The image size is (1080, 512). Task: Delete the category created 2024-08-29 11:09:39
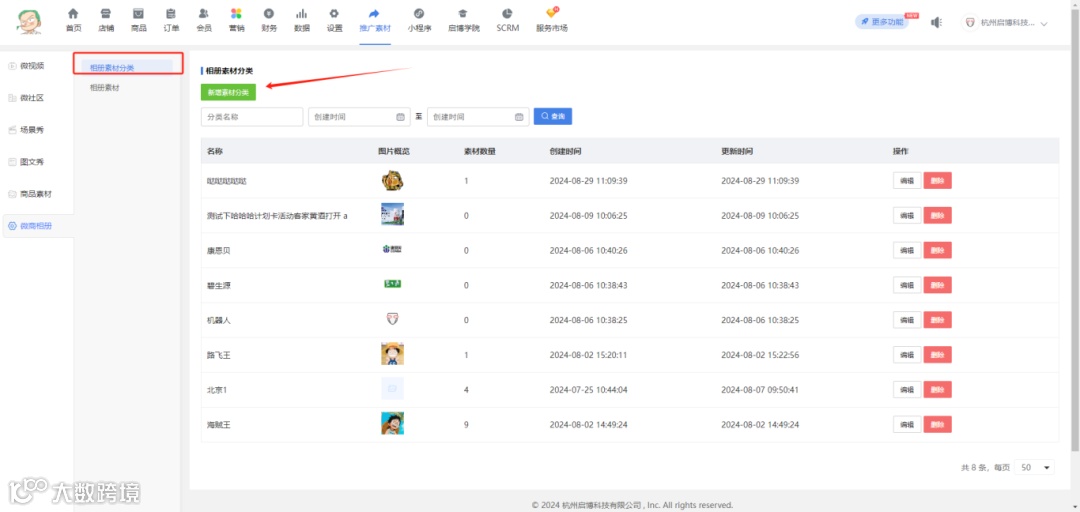[x=937, y=181]
